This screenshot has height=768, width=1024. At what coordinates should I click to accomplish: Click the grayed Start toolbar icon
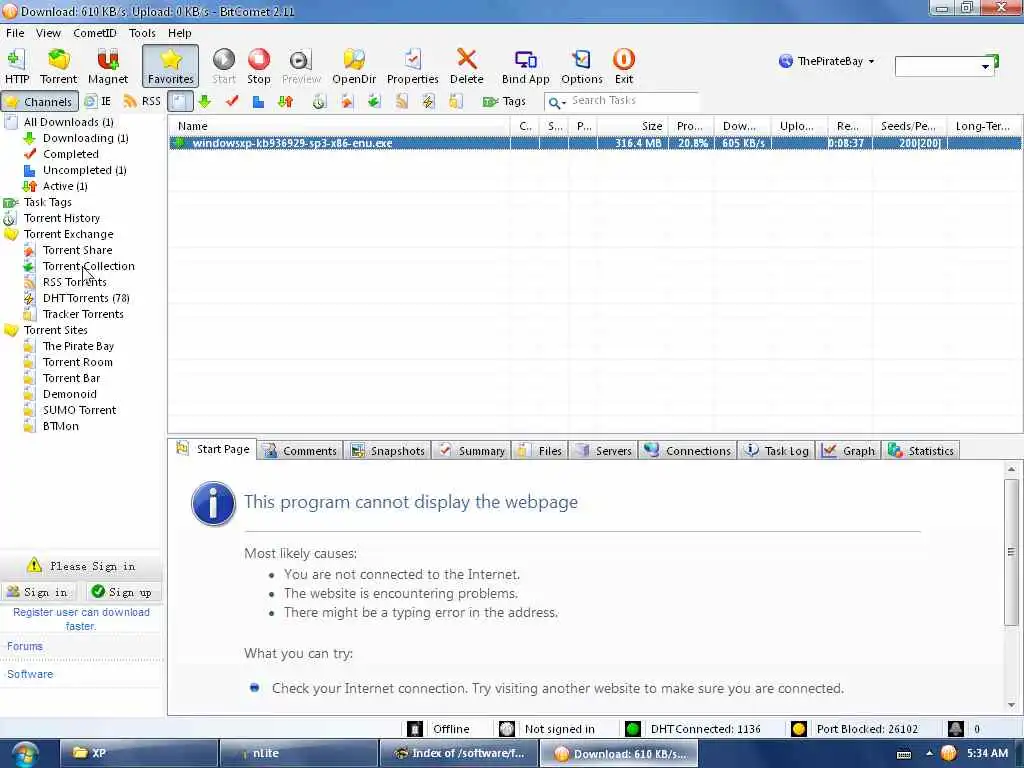click(223, 66)
